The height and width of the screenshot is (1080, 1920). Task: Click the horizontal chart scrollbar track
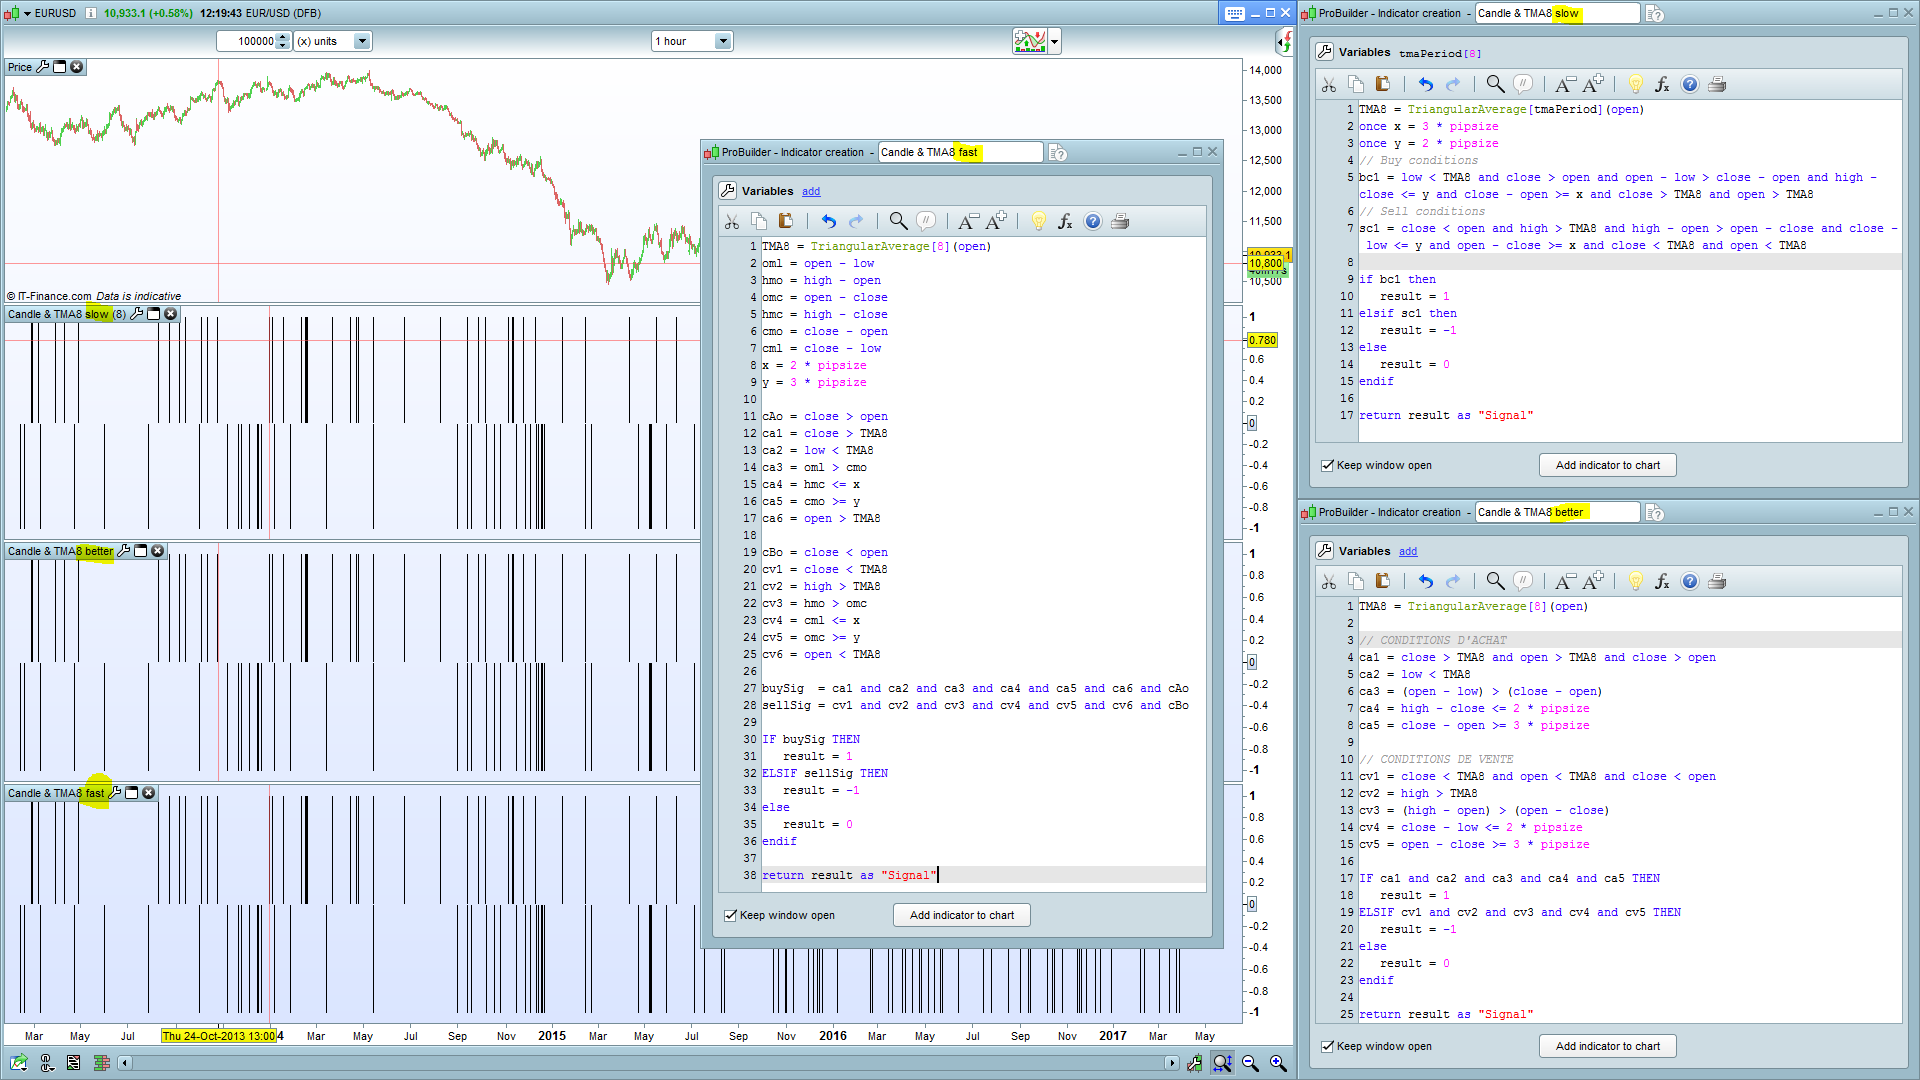[650, 1063]
